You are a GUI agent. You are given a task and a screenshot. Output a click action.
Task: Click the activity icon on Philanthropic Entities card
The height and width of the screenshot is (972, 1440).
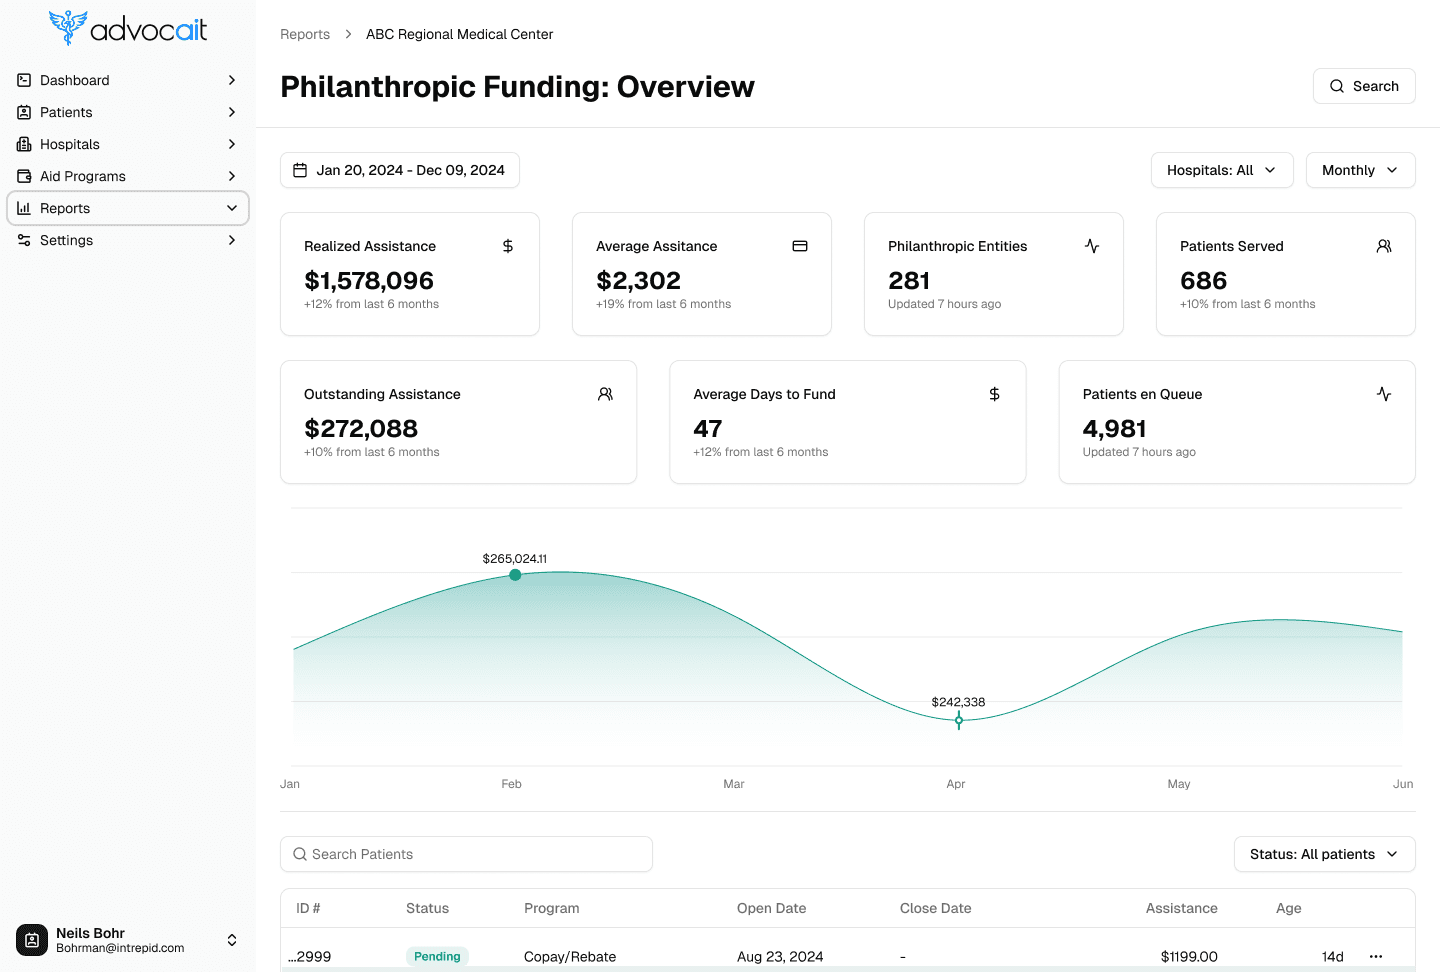point(1091,245)
